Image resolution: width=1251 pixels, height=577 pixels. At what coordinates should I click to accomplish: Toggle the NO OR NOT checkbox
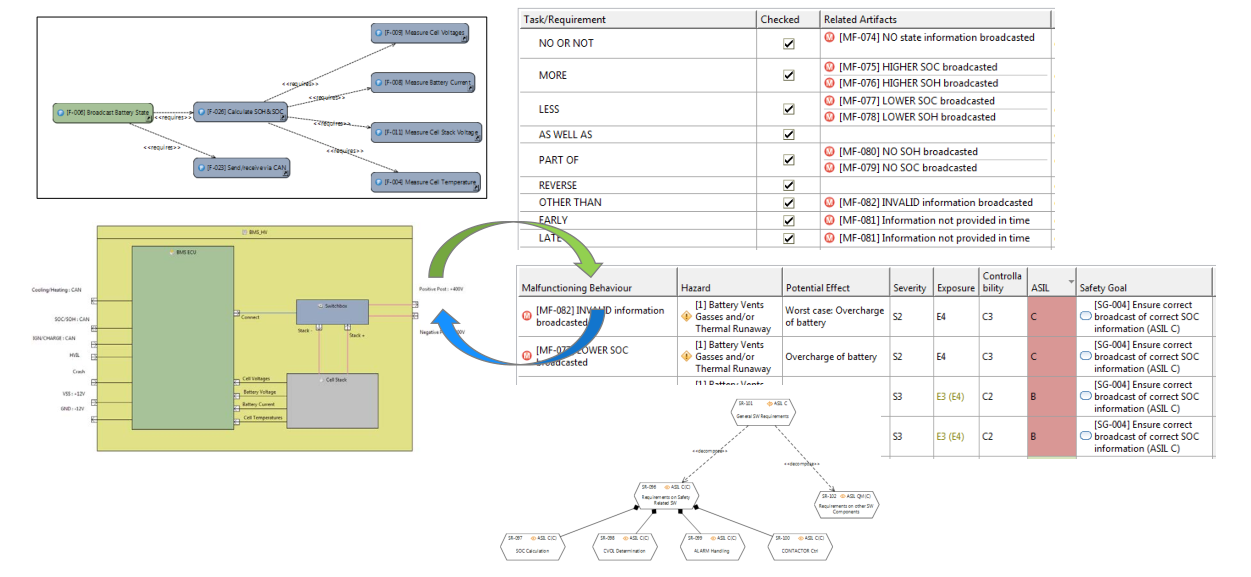pyautogui.click(x=789, y=44)
